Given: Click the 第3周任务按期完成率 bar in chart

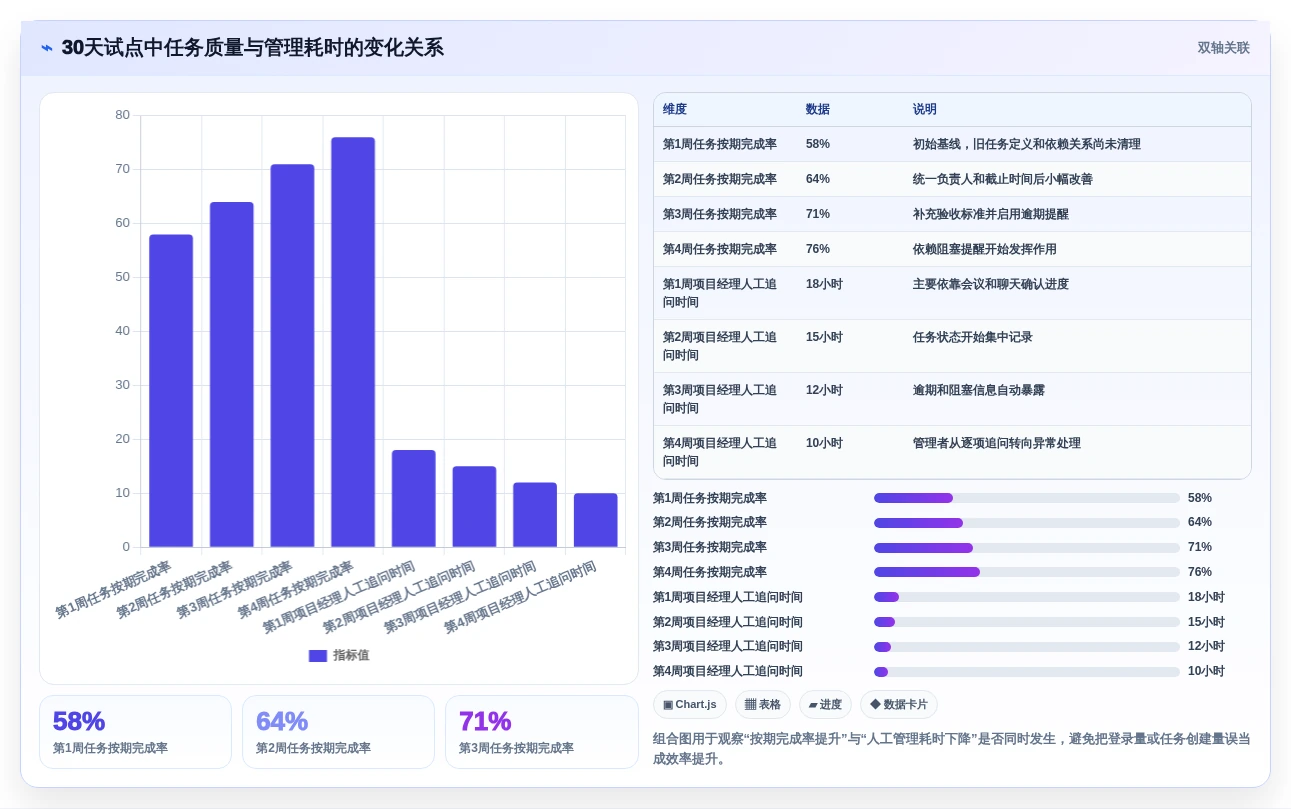Looking at the screenshot, I should click(292, 356).
